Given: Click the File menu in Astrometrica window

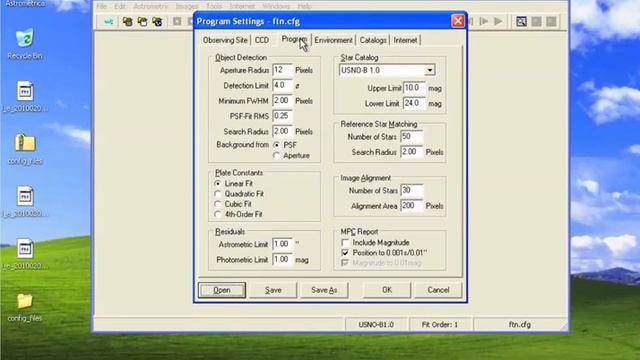Looking at the screenshot, I should pos(102,7).
